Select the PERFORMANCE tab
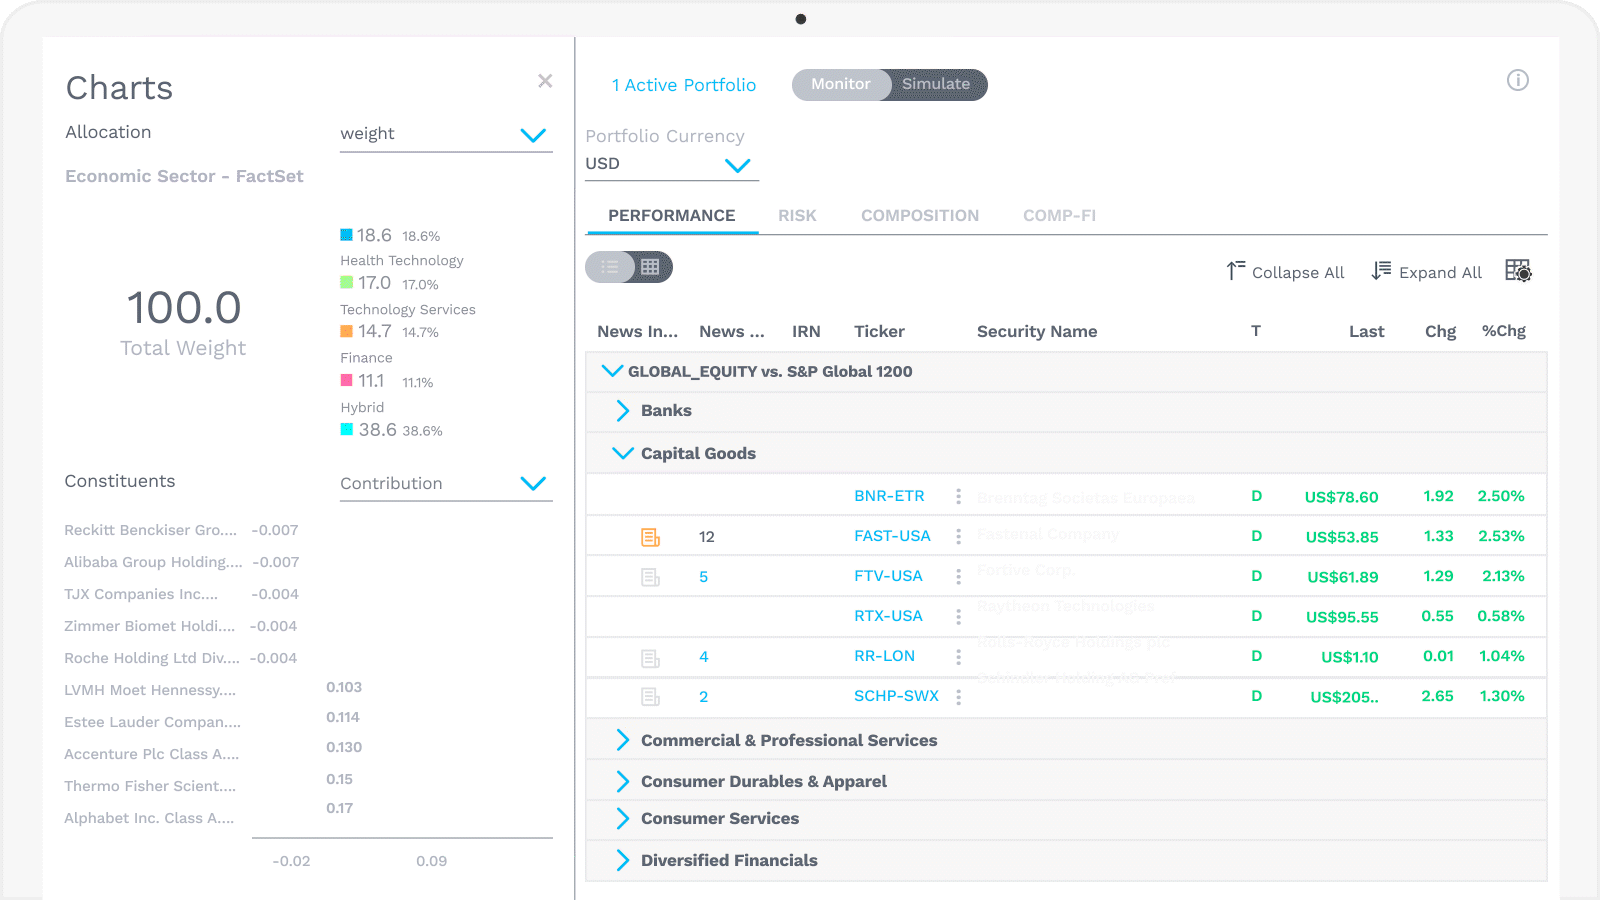 [x=672, y=216]
